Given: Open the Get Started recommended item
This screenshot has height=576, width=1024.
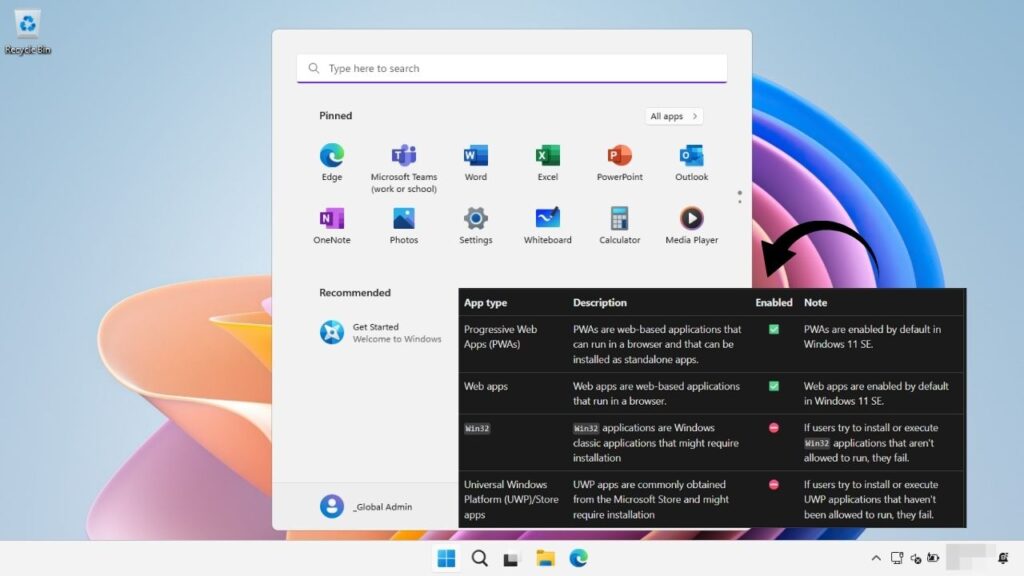Looking at the screenshot, I should tap(381, 332).
